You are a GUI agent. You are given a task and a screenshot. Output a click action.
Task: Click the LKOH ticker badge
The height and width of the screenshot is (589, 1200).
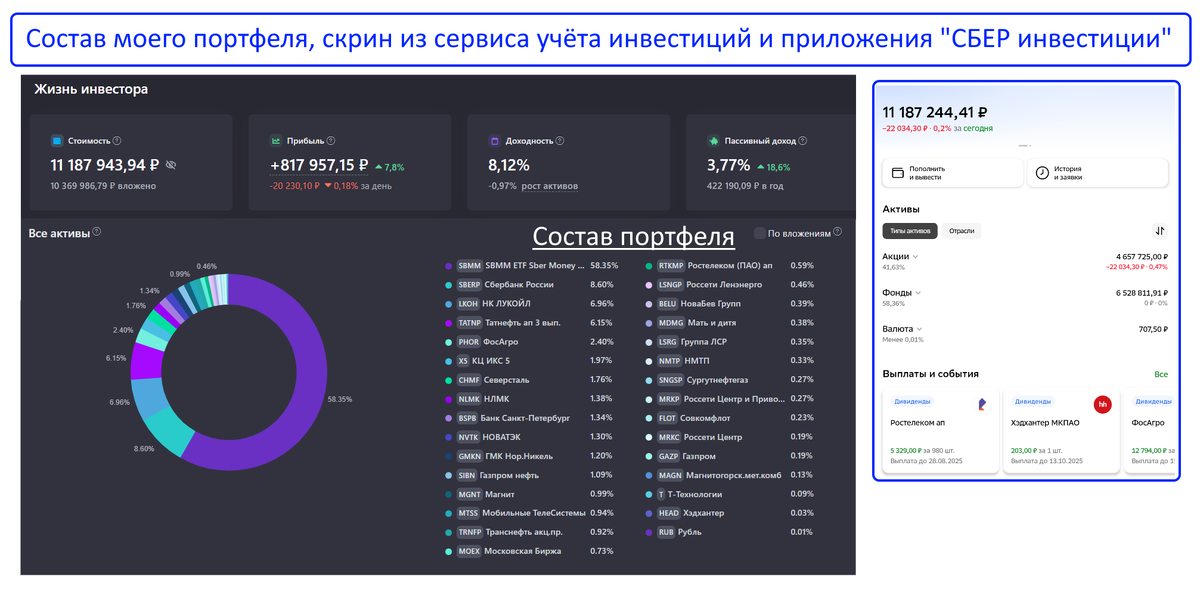click(468, 304)
